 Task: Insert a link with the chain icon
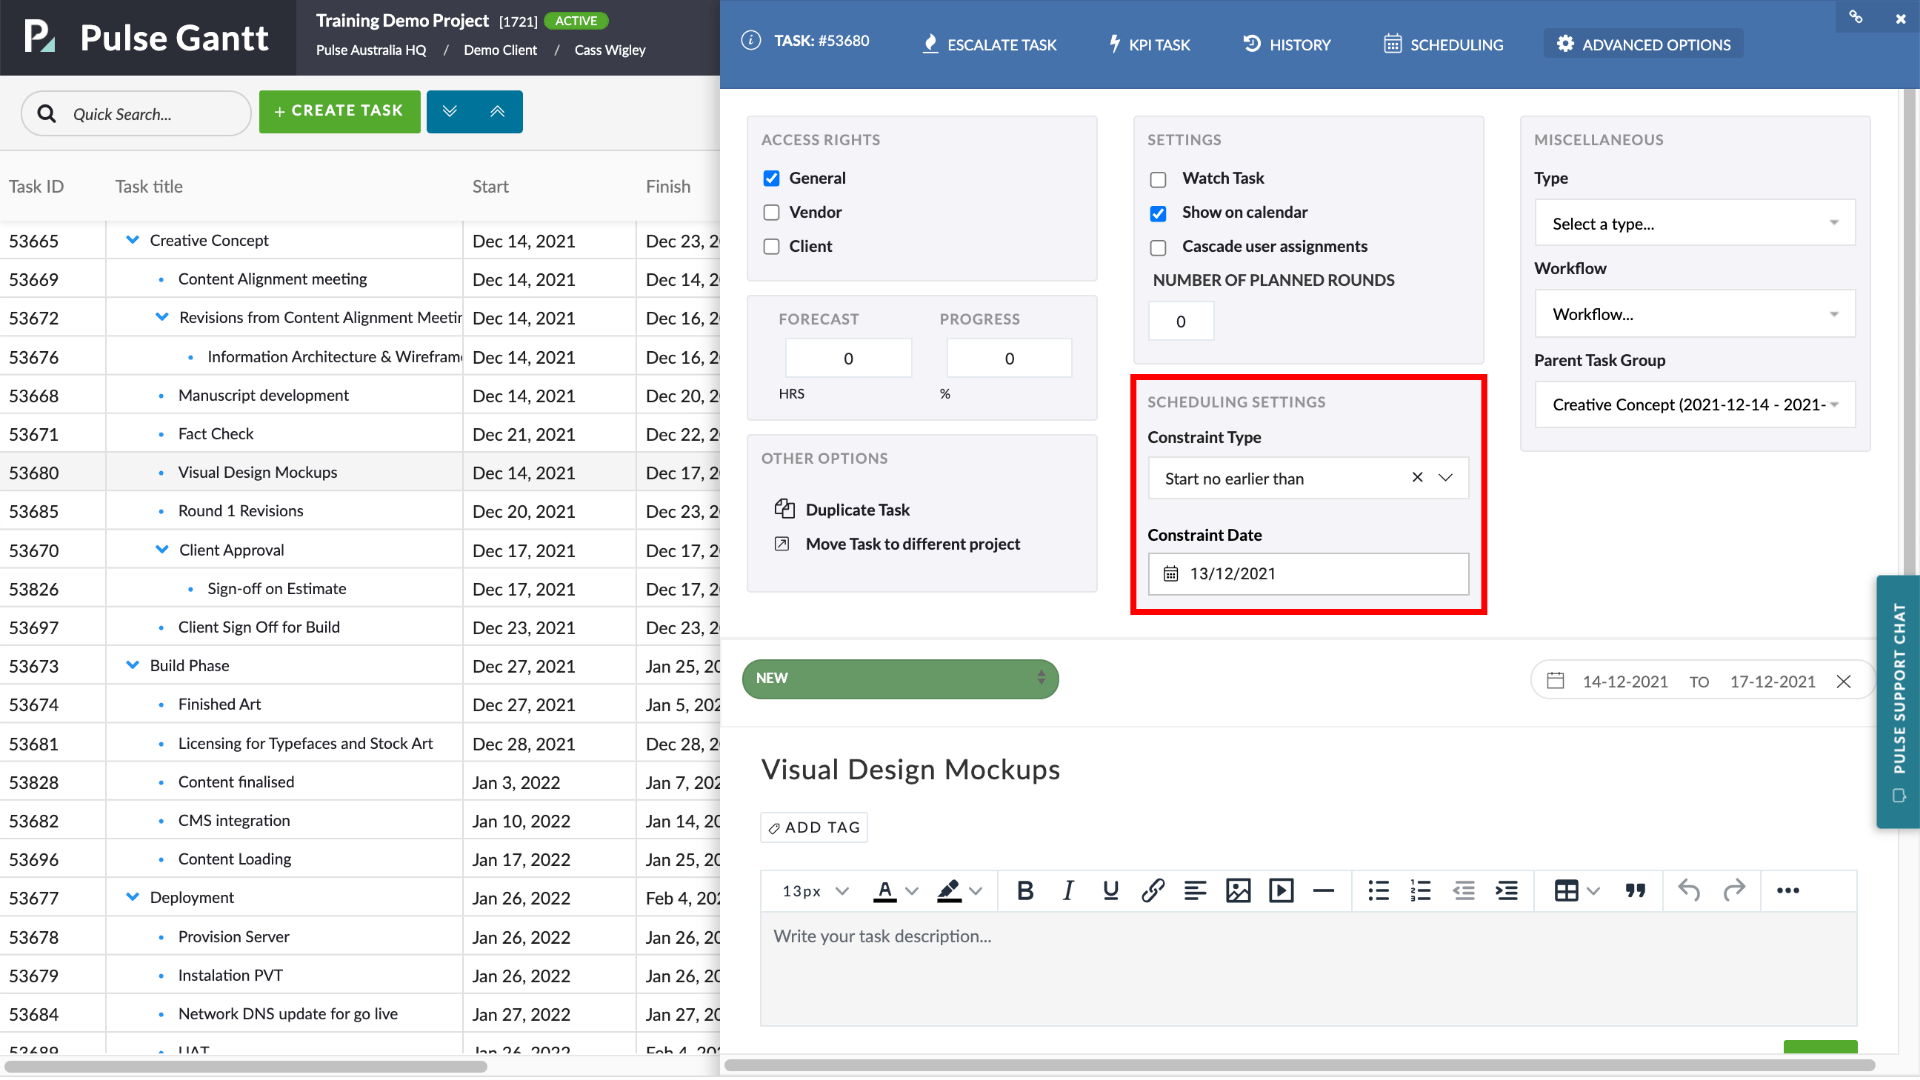pos(1152,891)
